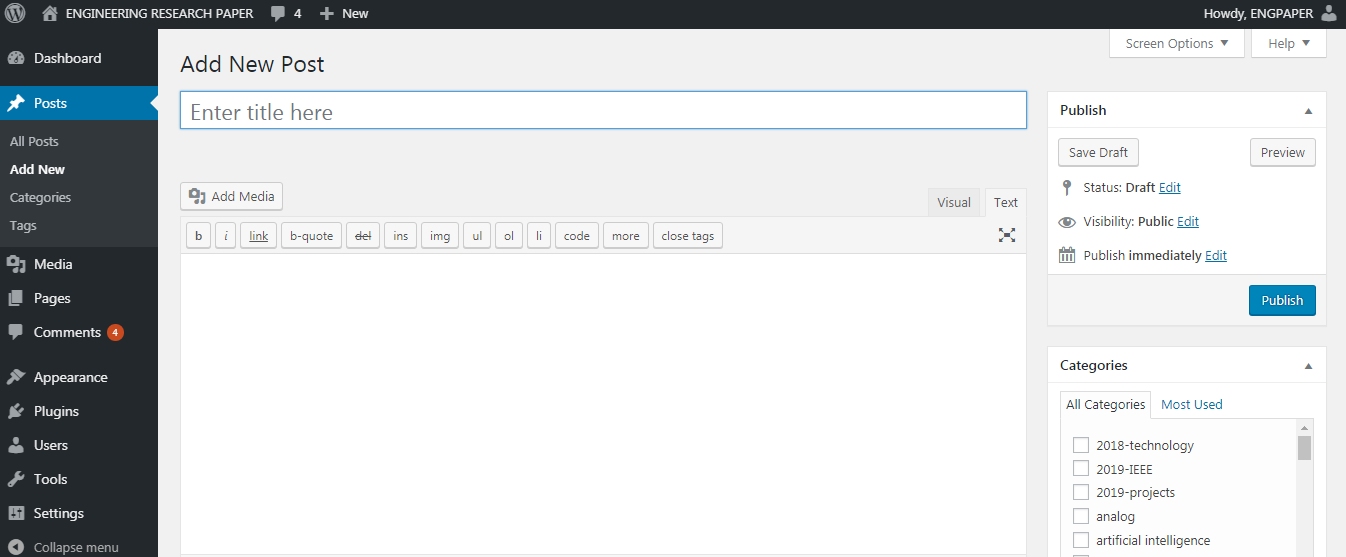Open Dashboard from the sidebar
This screenshot has width=1346, height=557.
tap(67, 58)
